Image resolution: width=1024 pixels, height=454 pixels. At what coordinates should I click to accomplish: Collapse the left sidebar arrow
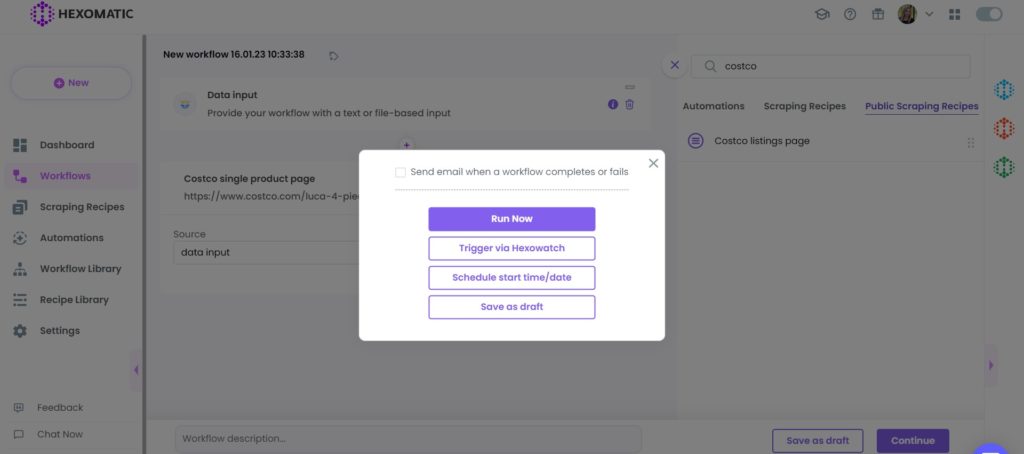tap(136, 370)
